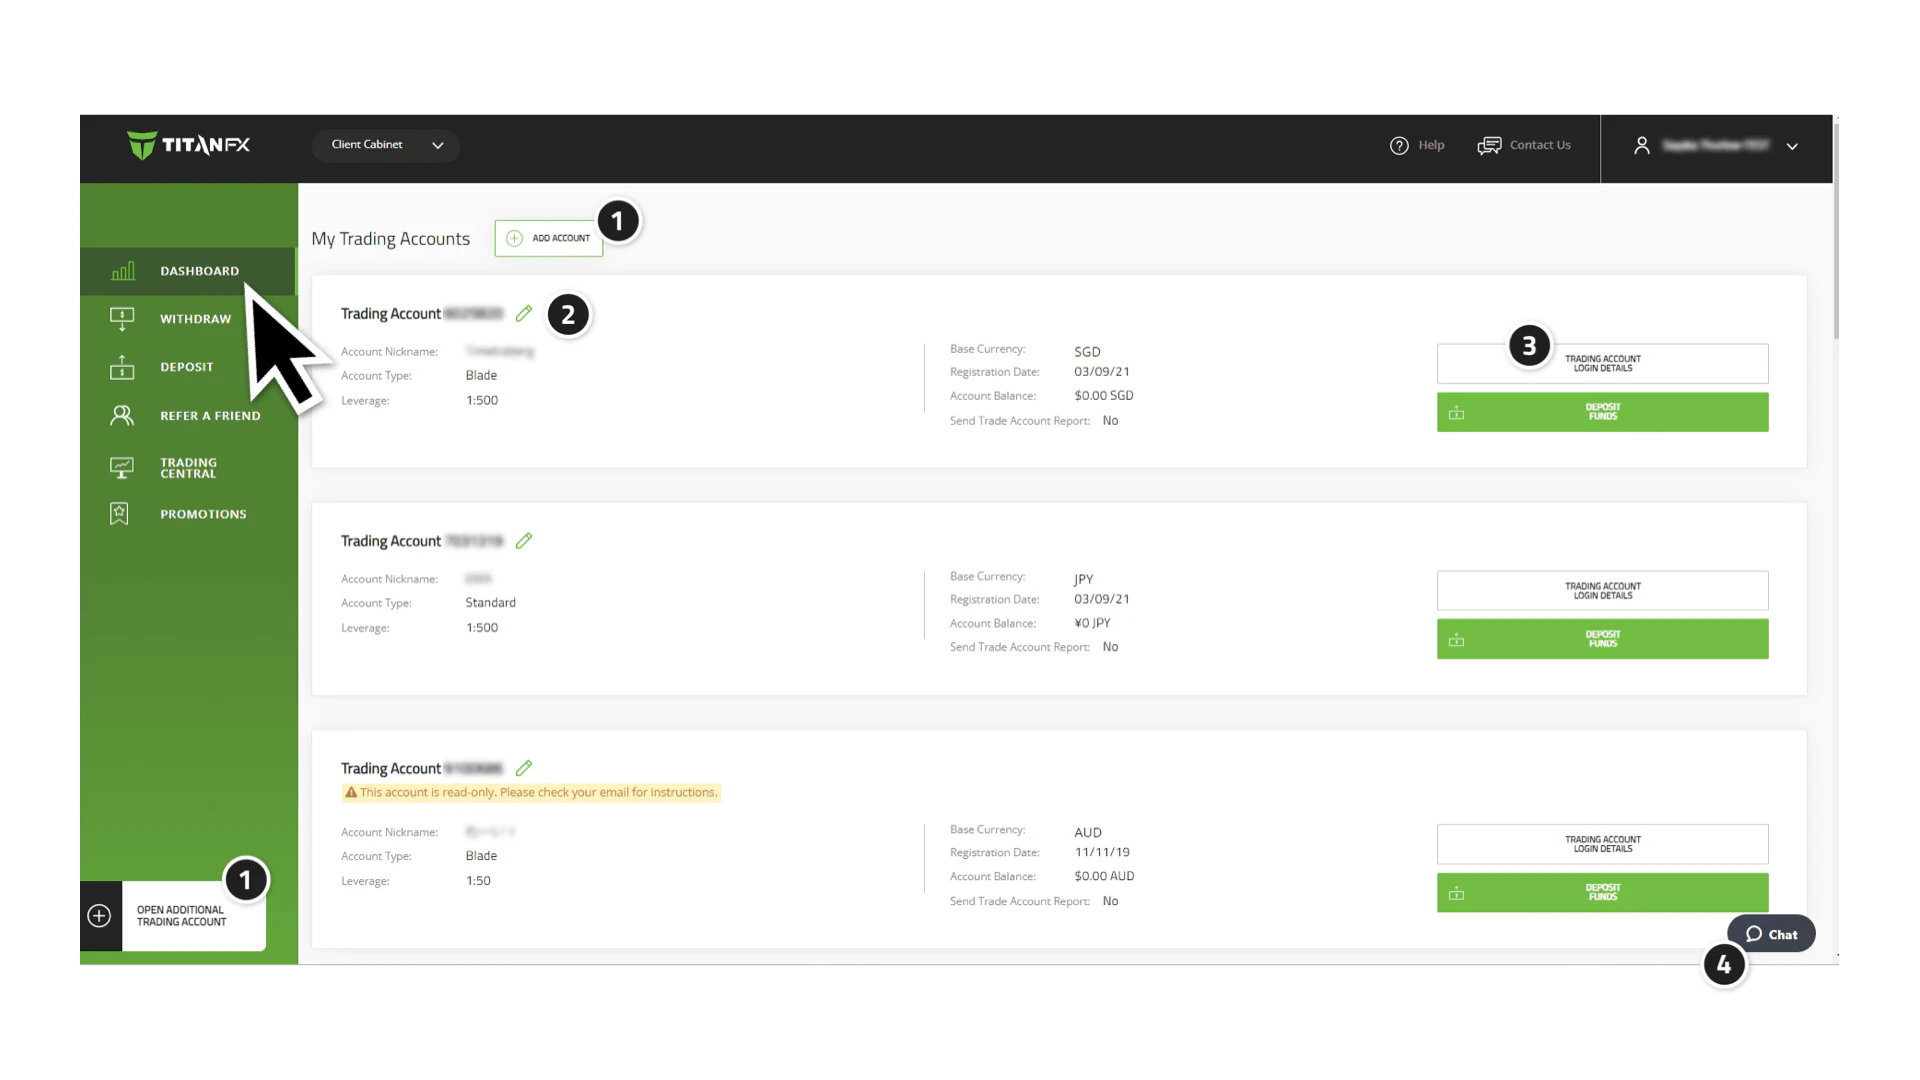Click the edit pencil on the AUD trading account
The image size is (1920, 1080).
tap(524, 768)
